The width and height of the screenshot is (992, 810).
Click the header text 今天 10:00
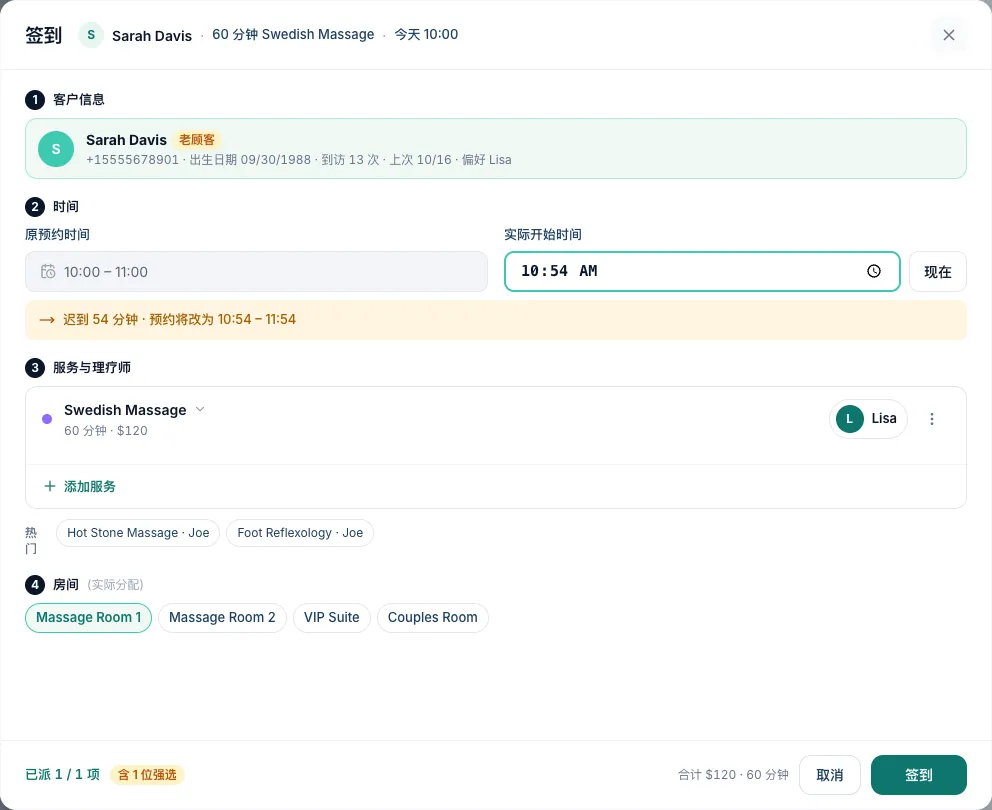[x=426, y=34]
